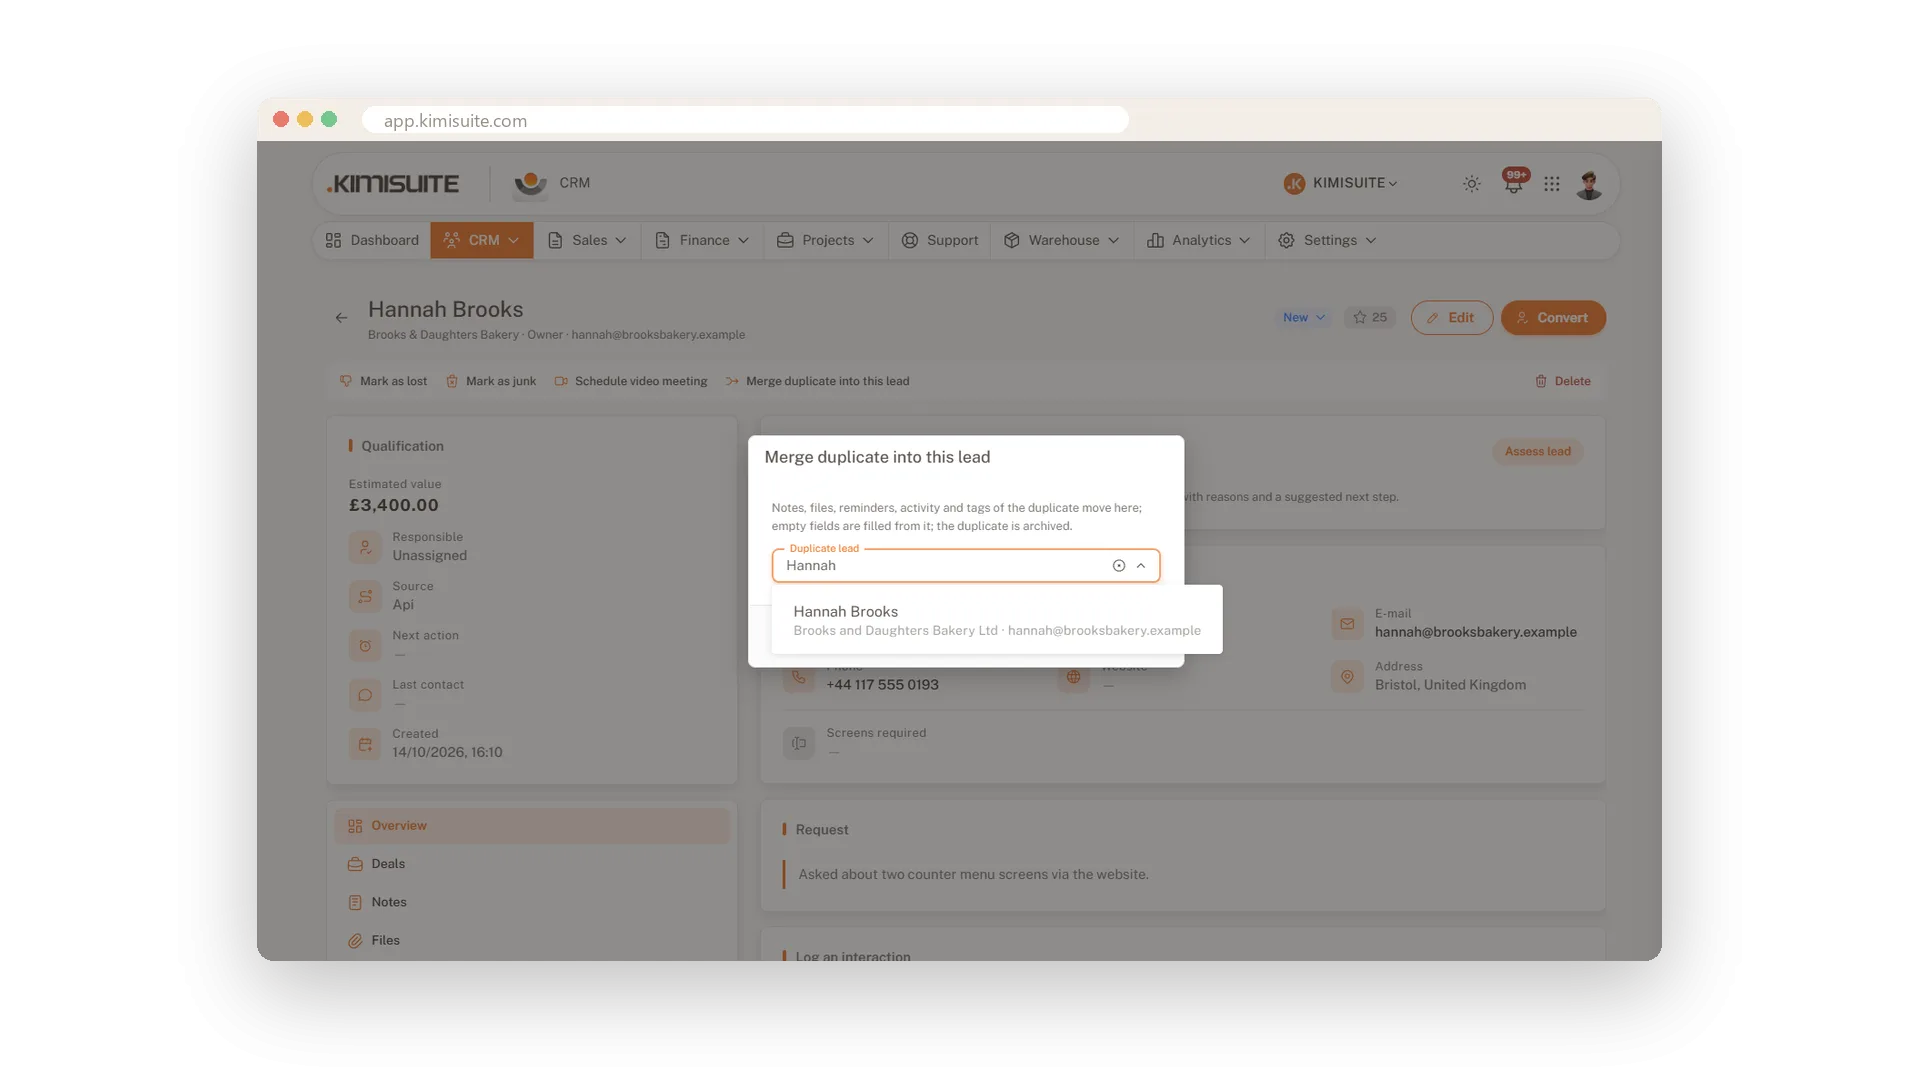Click the Edit button

(1451, 318)
